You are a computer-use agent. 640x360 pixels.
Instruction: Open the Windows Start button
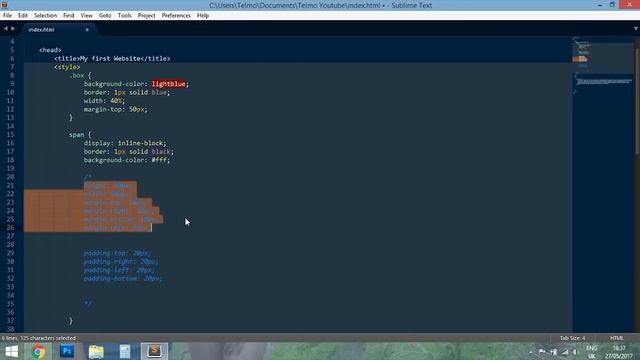[x=11, y=351]
